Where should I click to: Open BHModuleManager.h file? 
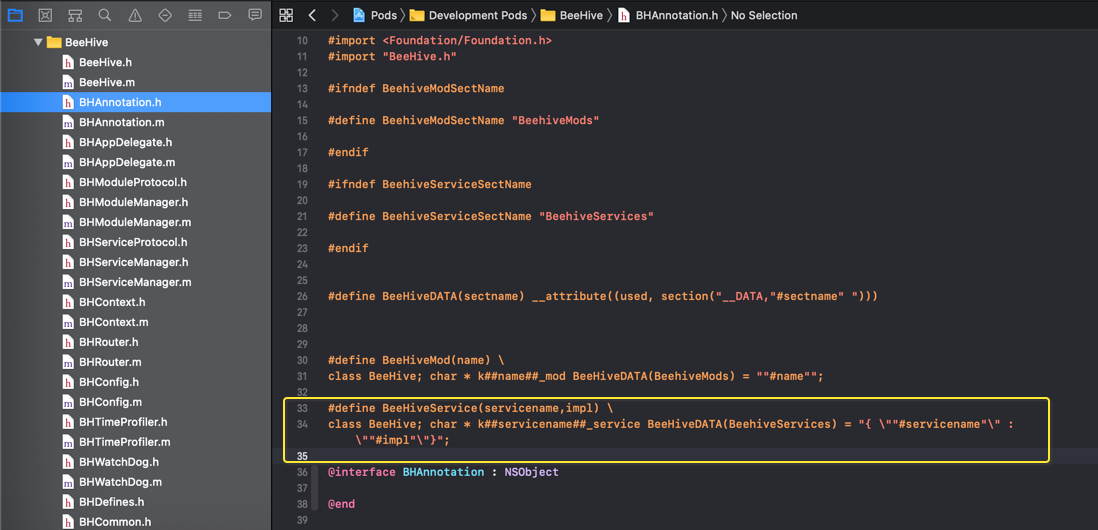tap(136, 202)
